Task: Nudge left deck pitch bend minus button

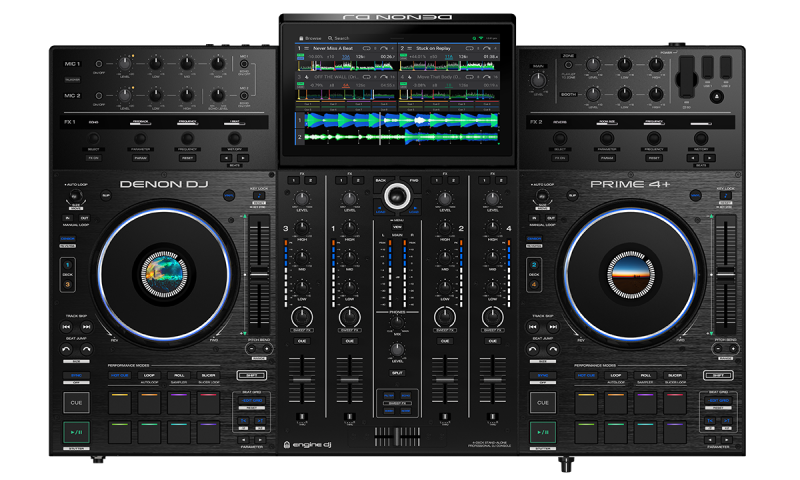Action: pyautogui.click(x=252, y=349)
